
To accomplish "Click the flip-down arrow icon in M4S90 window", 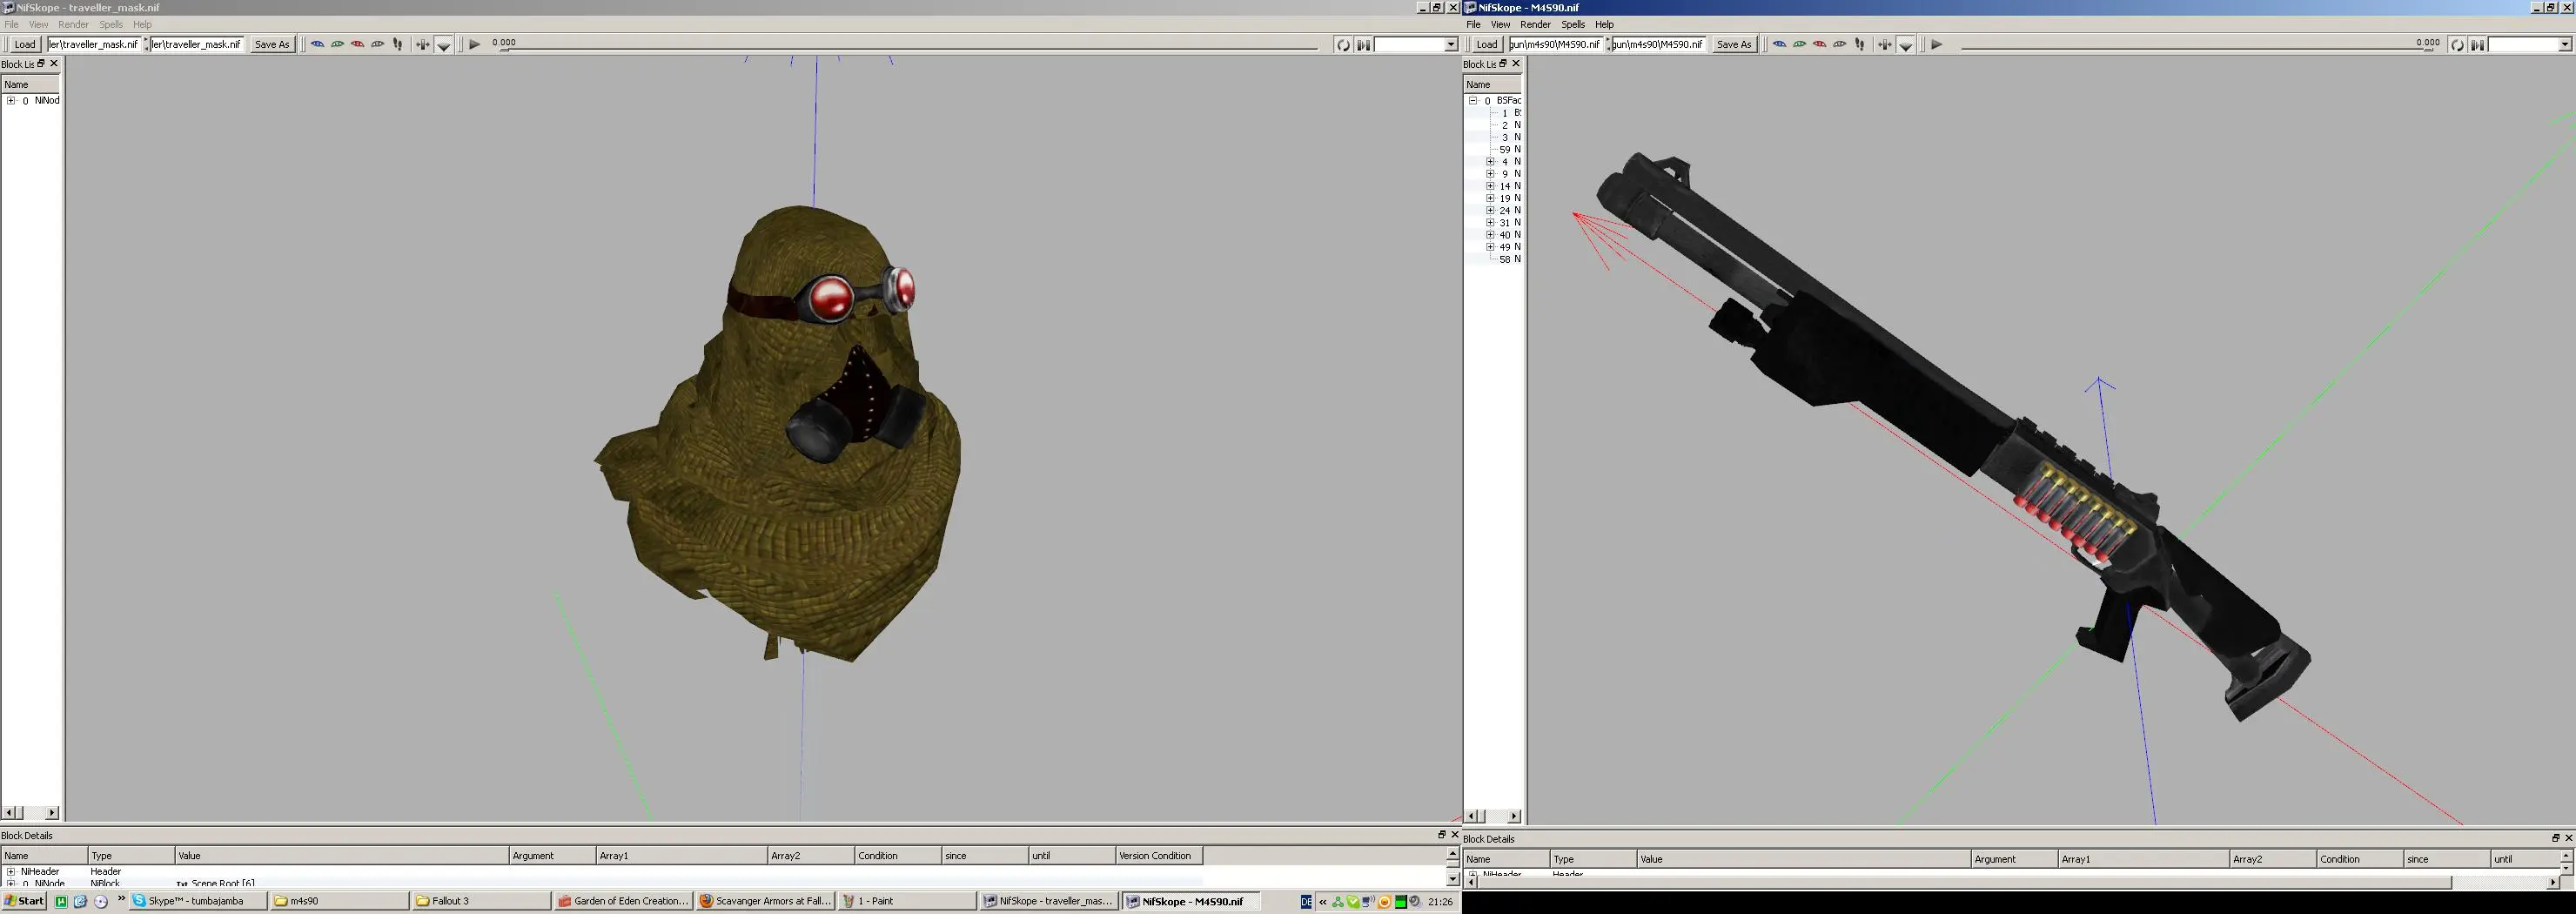I will click(x=1906, y=44).
